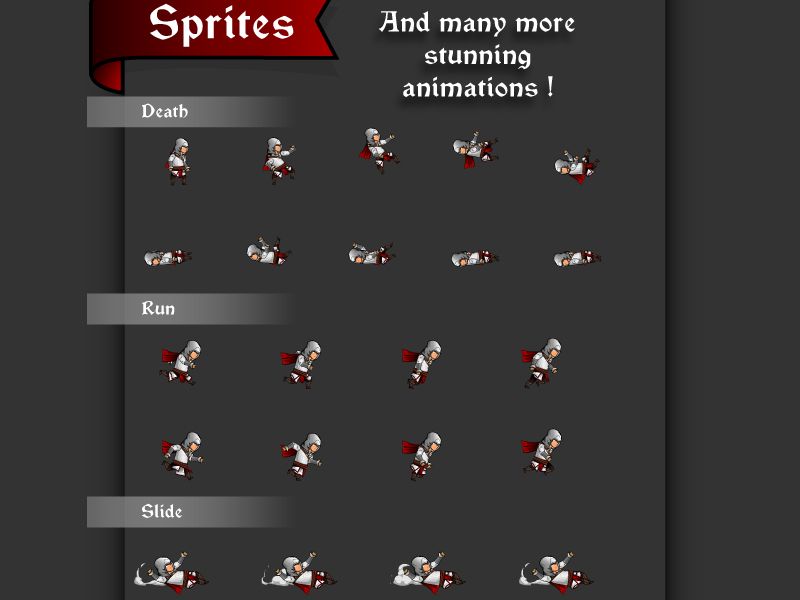
Task: Click the third Run sprite in bottom row
Action: pyautogui.click(x=421, y=456)
